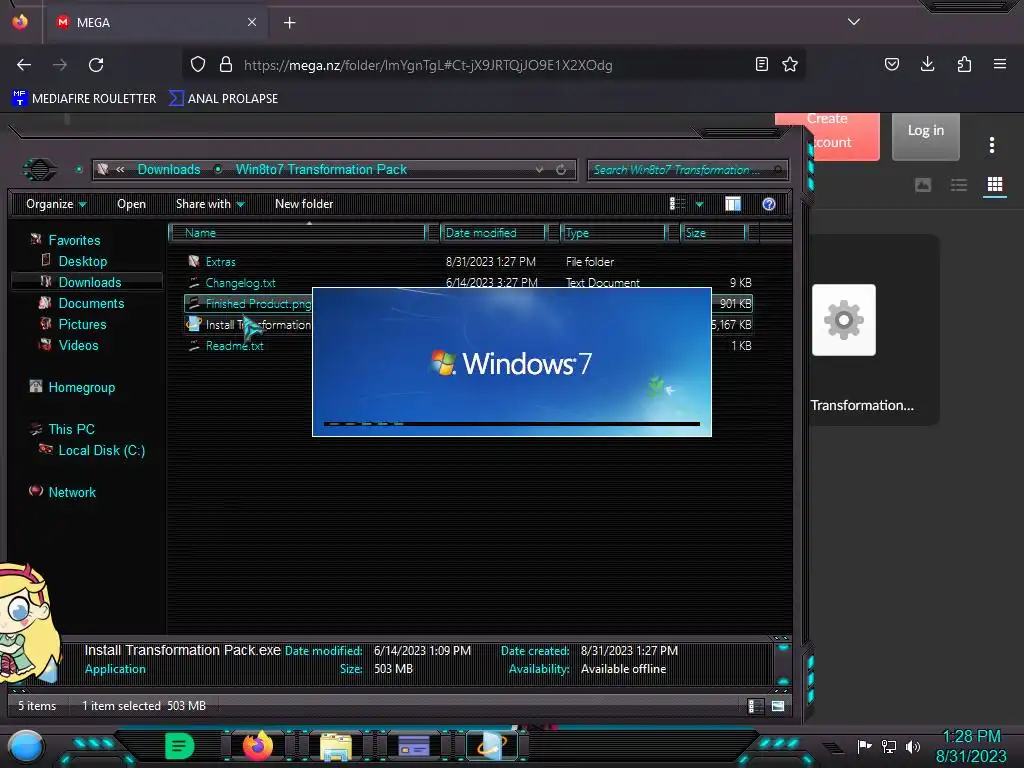Click the site security padlock icon
The width and height of the screenshot is (1024, 768).
coord(226,65)
